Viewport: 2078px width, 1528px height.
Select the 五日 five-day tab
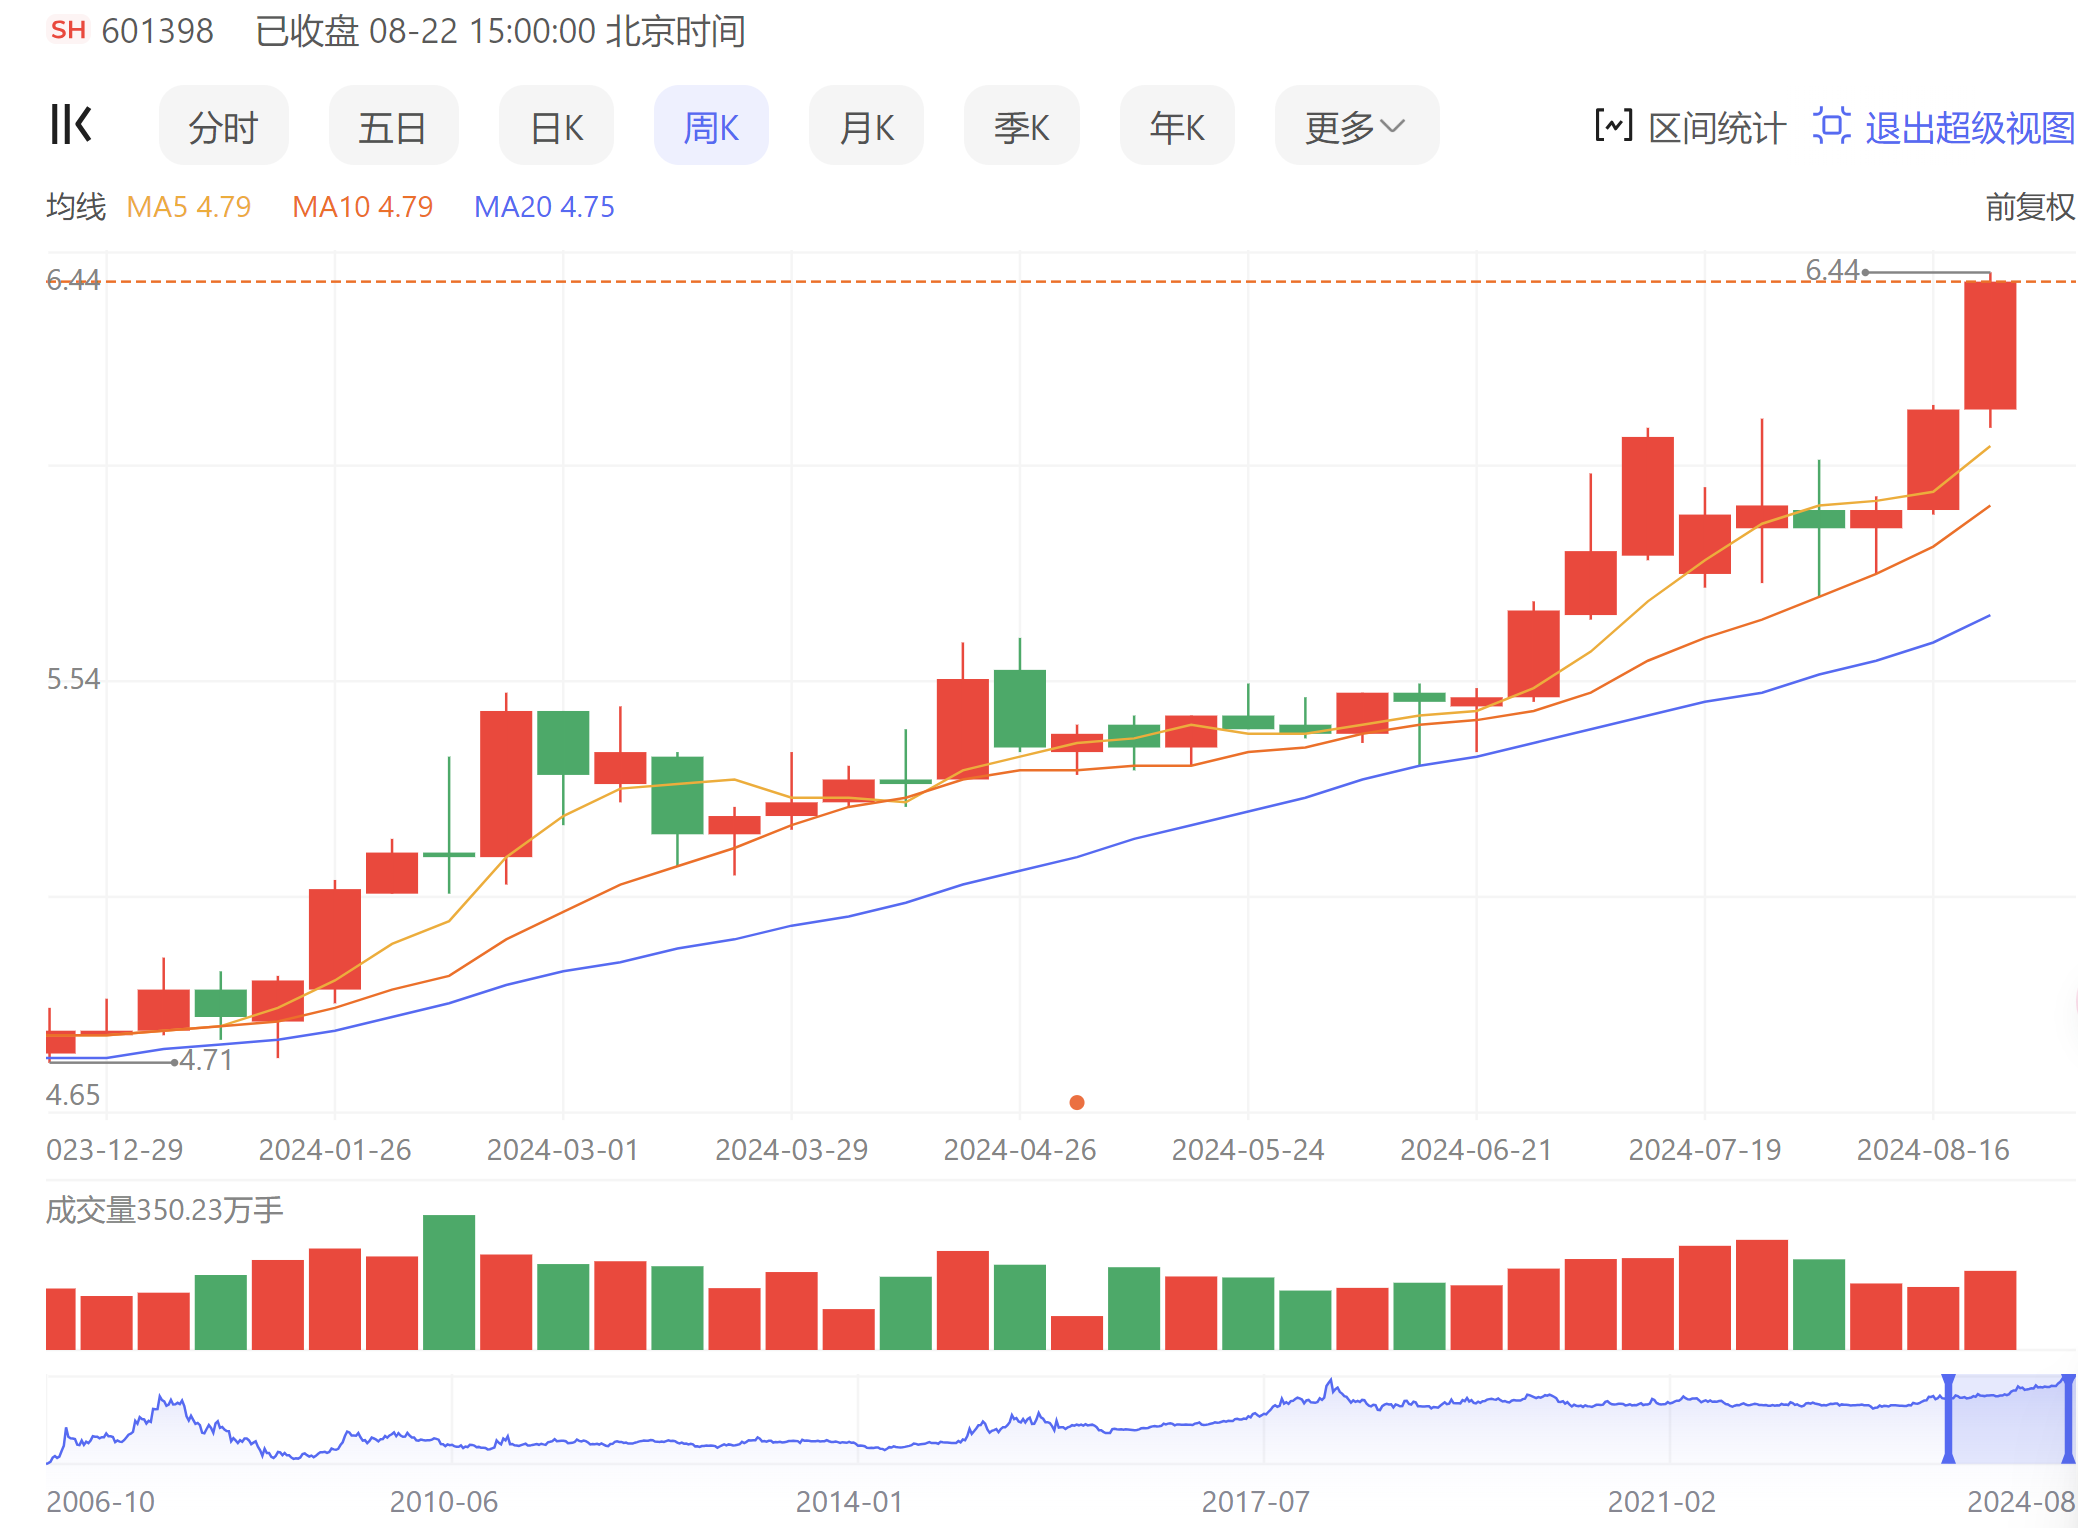click(x=393, y=126)
